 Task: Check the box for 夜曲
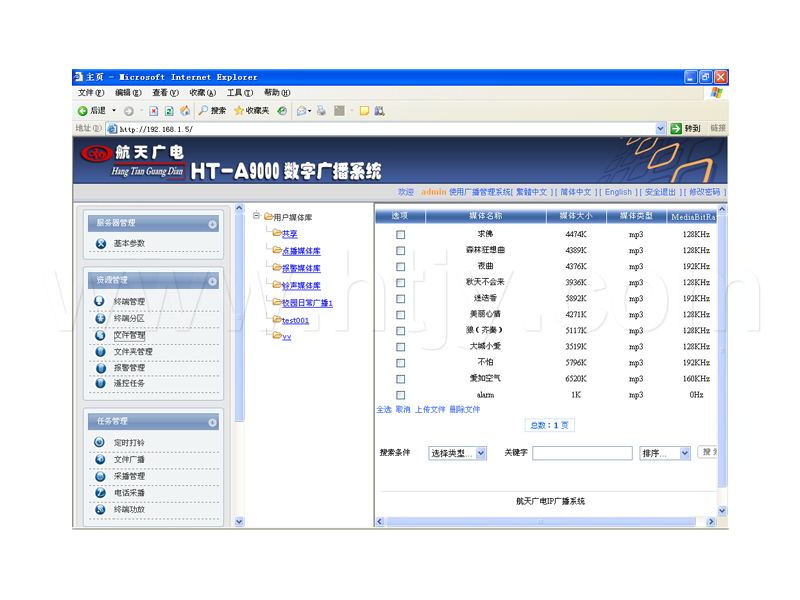[401, 266]
